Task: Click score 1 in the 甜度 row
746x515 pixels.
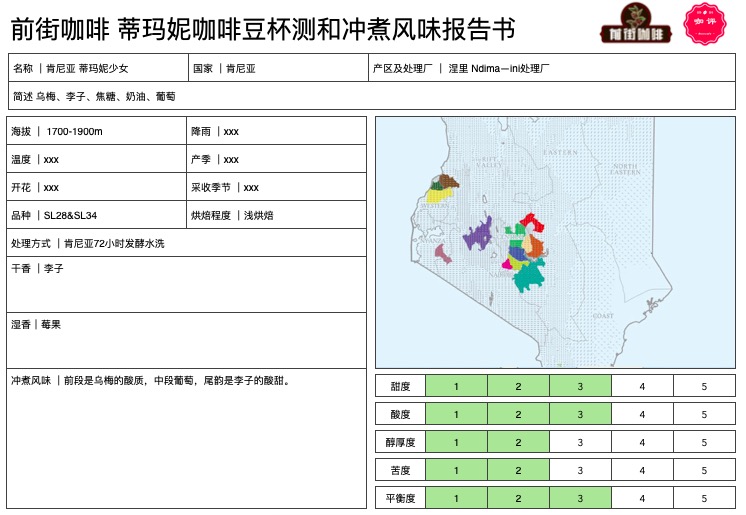Action: click(456, 386)
